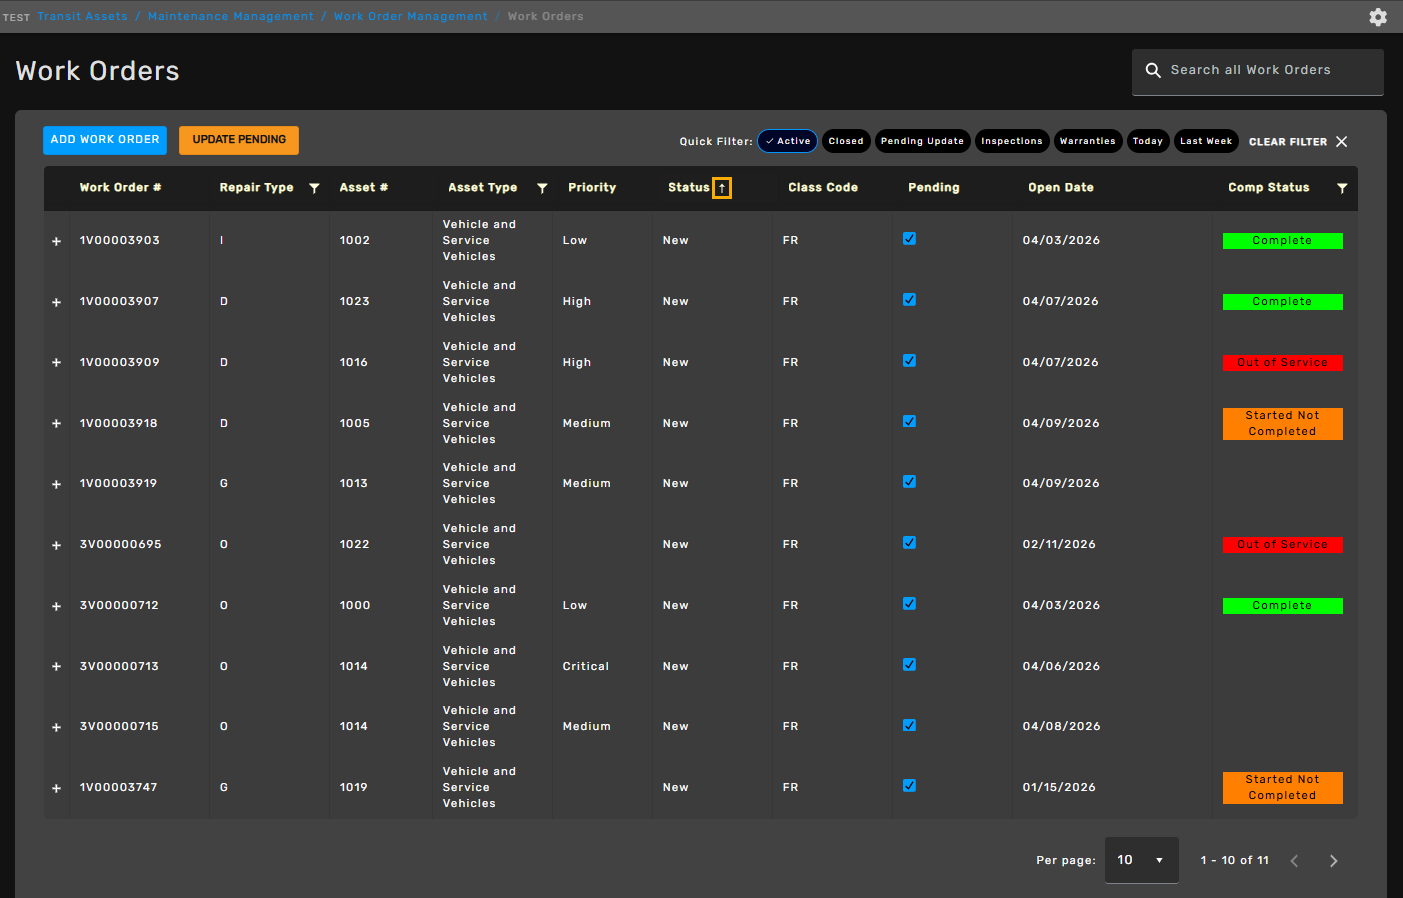This screenshot has width=1403, height=898.
Task: Click the Asset Type filter funnel icon
Action: pos(542,188)
